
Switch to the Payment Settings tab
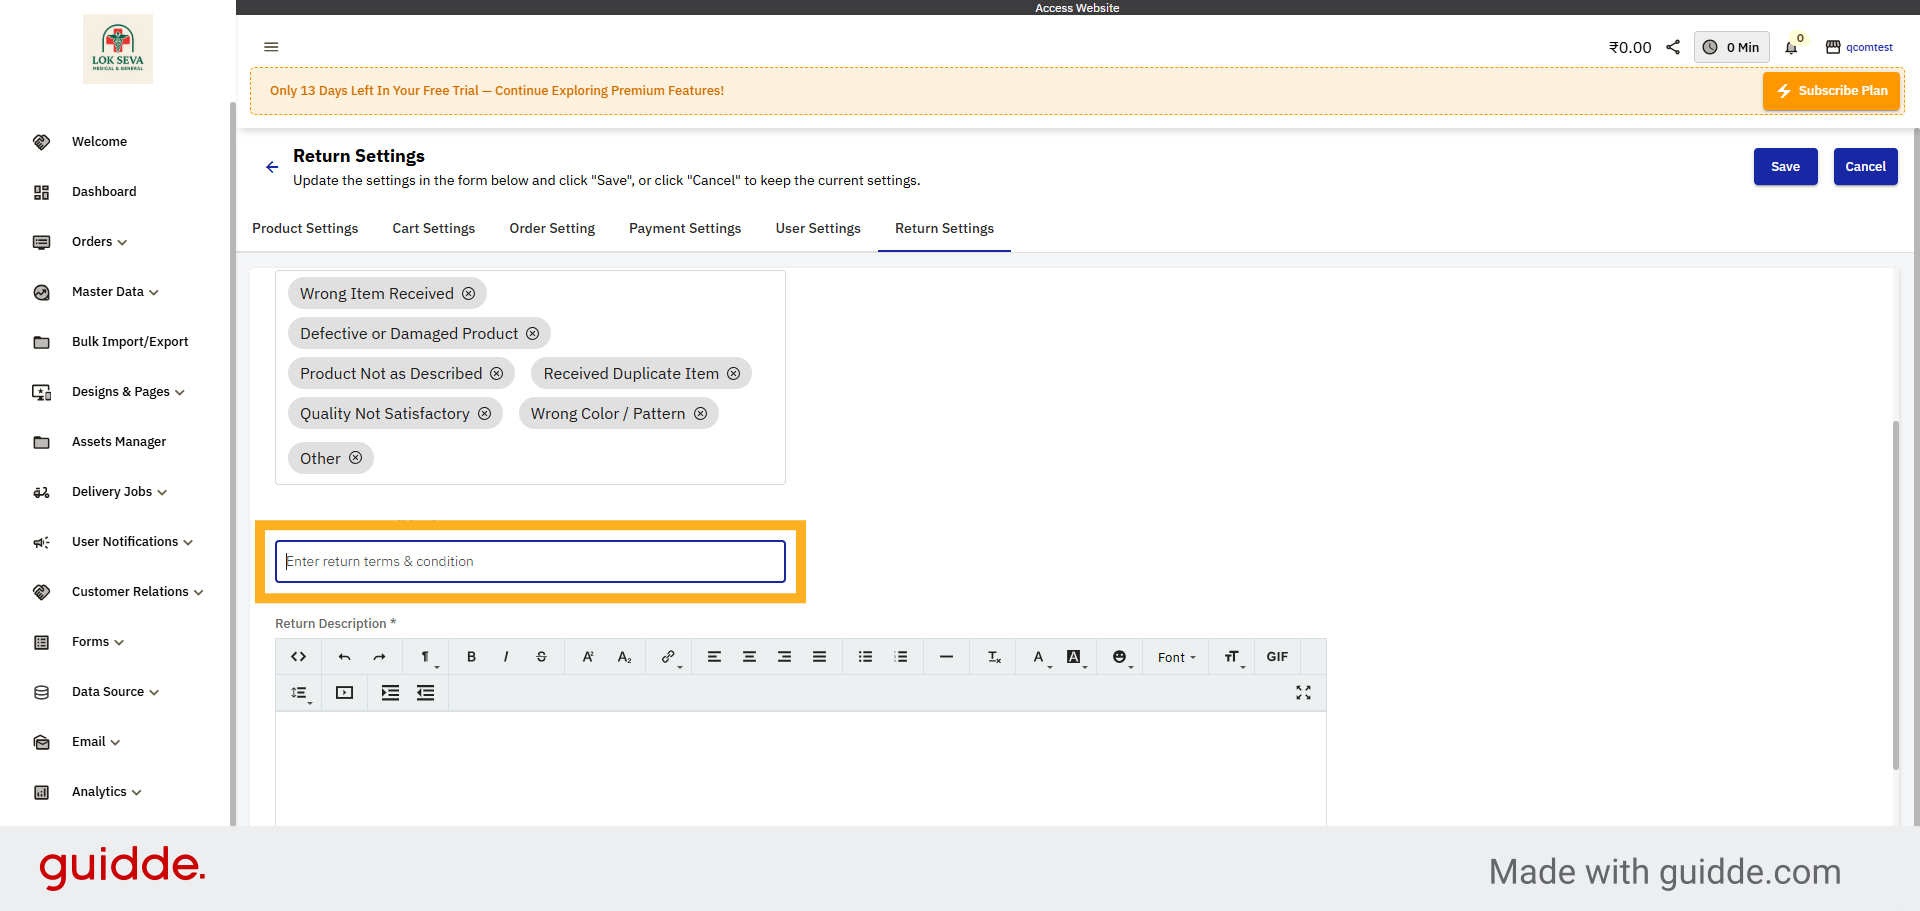(685, 228)
